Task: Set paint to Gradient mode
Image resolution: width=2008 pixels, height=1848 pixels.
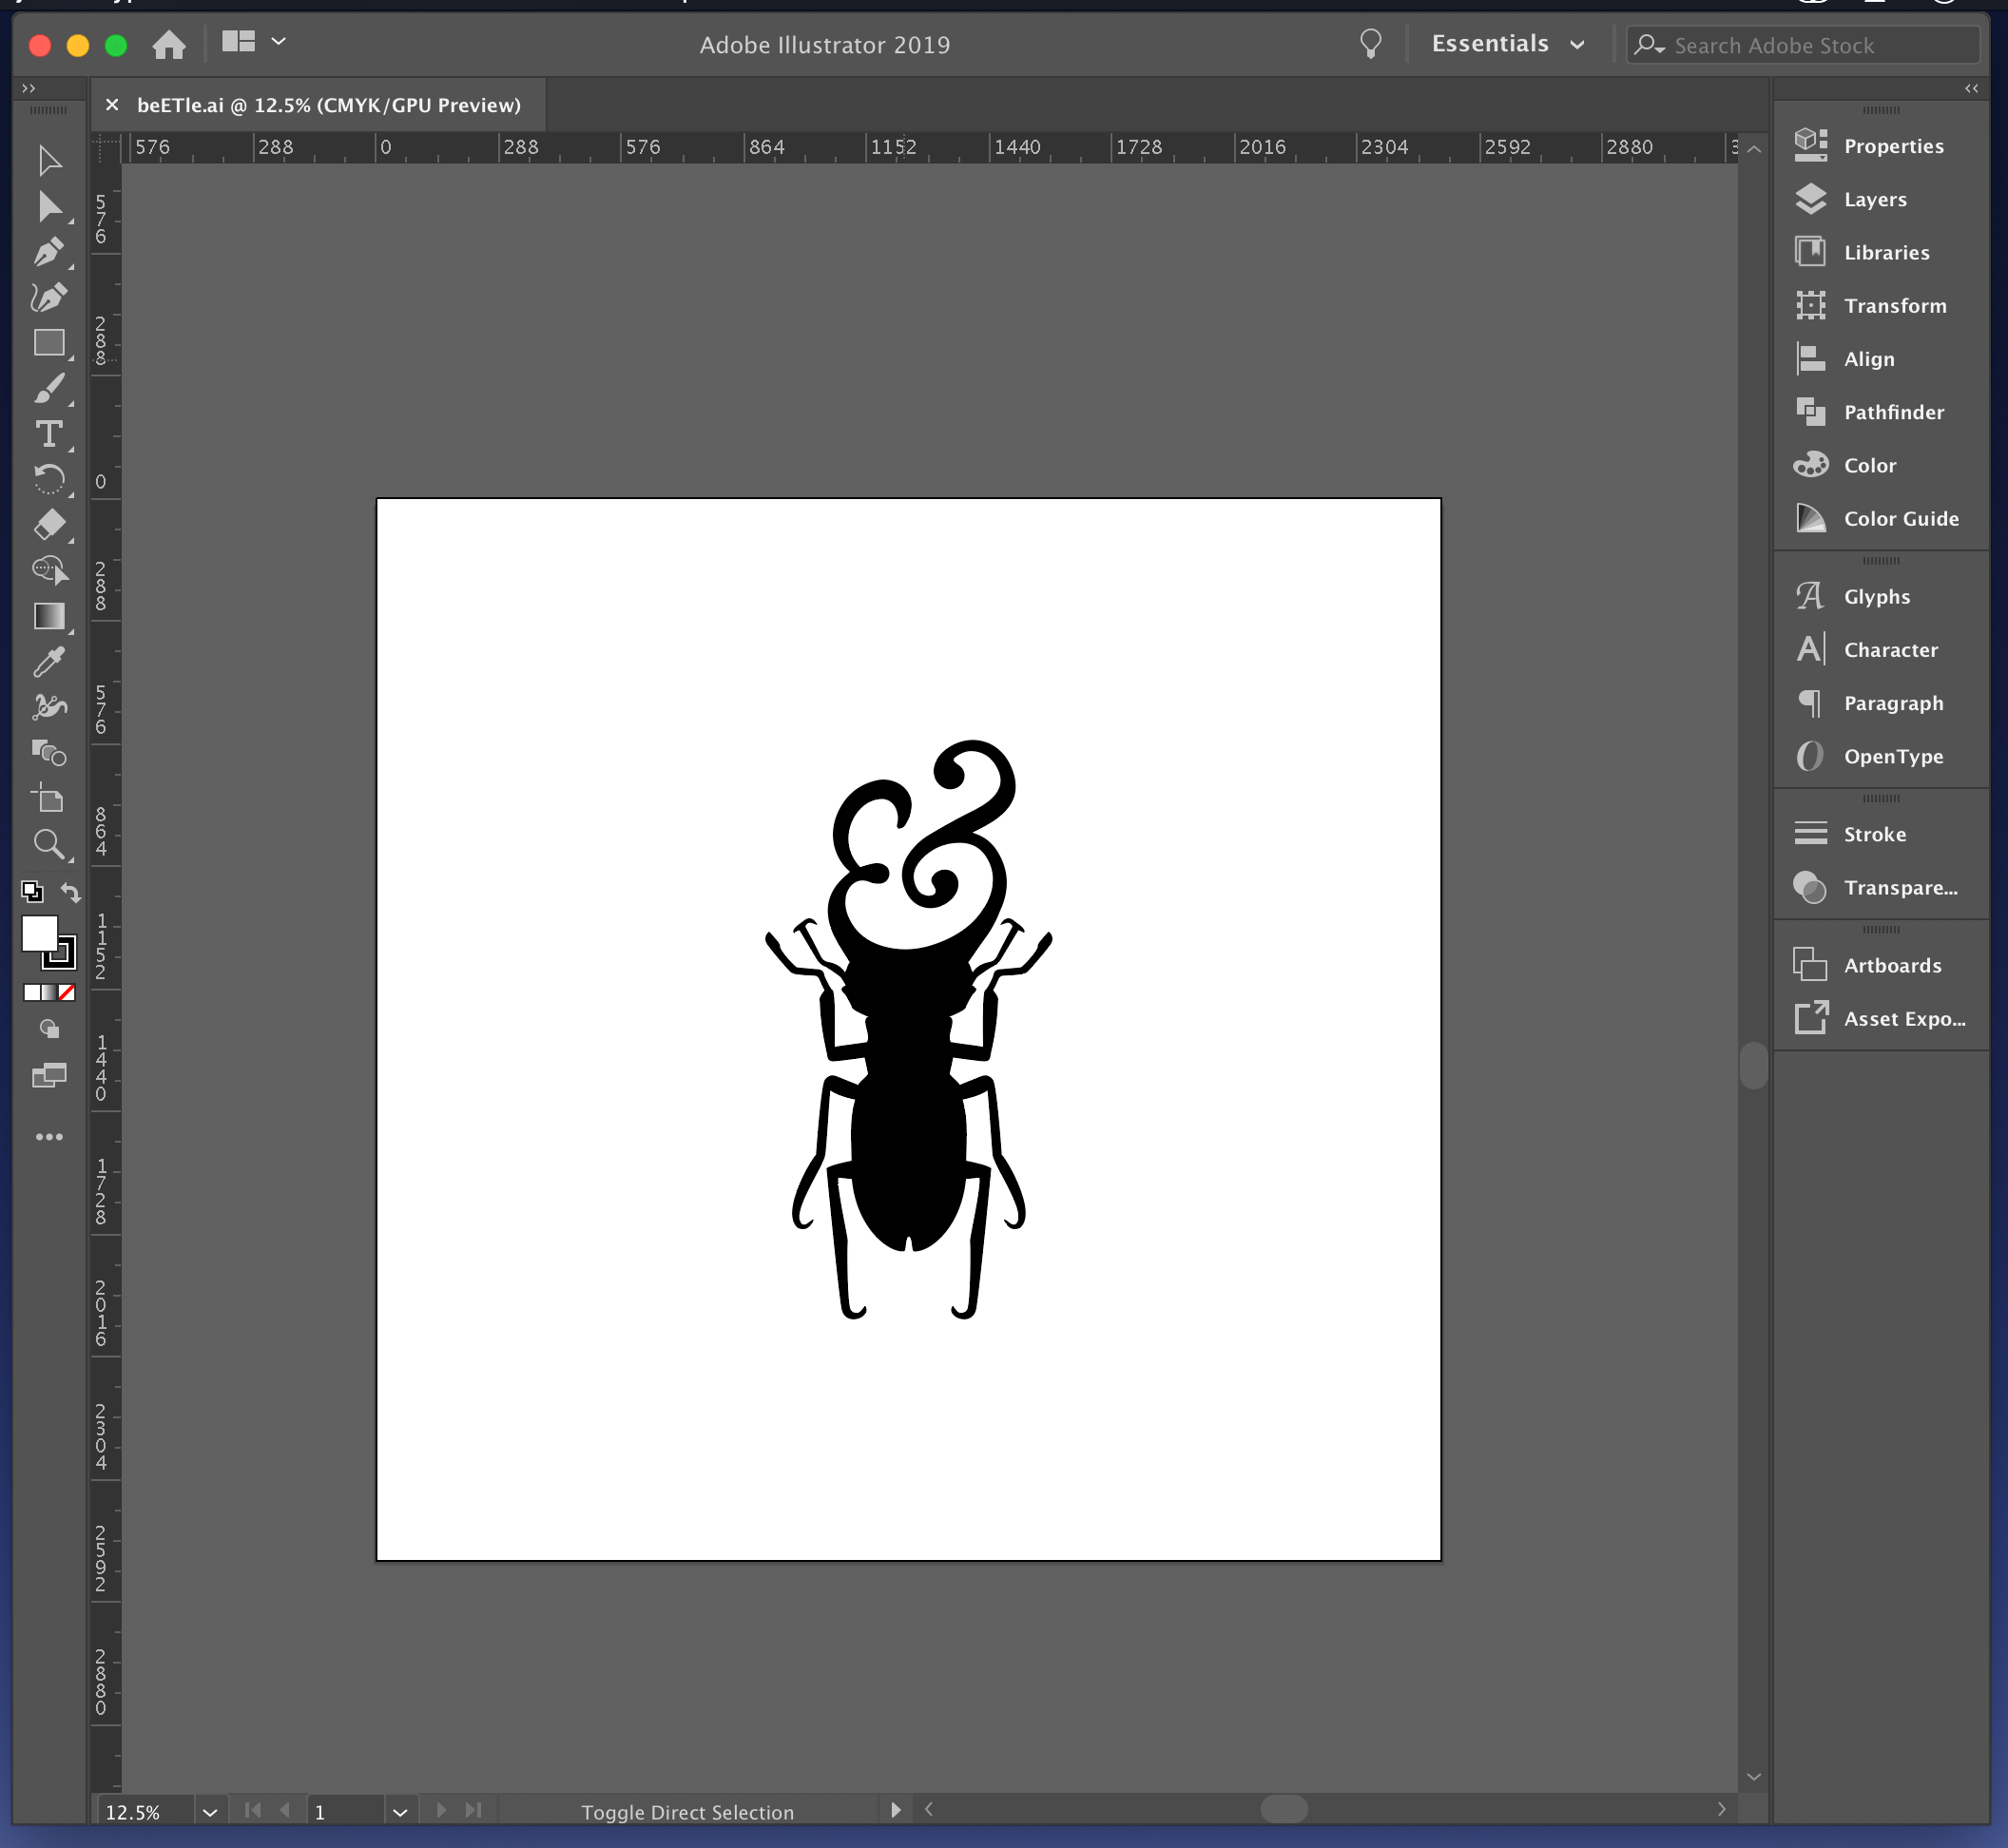Action: point(49,992)
